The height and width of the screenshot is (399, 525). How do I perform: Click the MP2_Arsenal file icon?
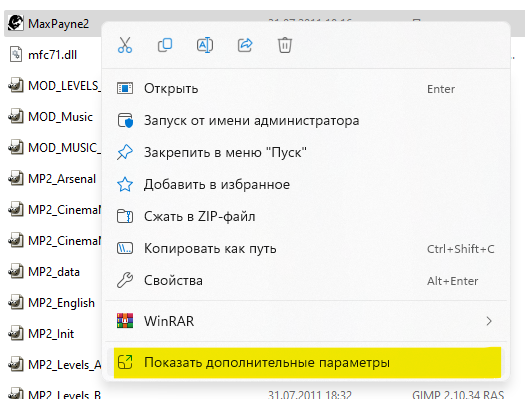click(x=16, y=178)
